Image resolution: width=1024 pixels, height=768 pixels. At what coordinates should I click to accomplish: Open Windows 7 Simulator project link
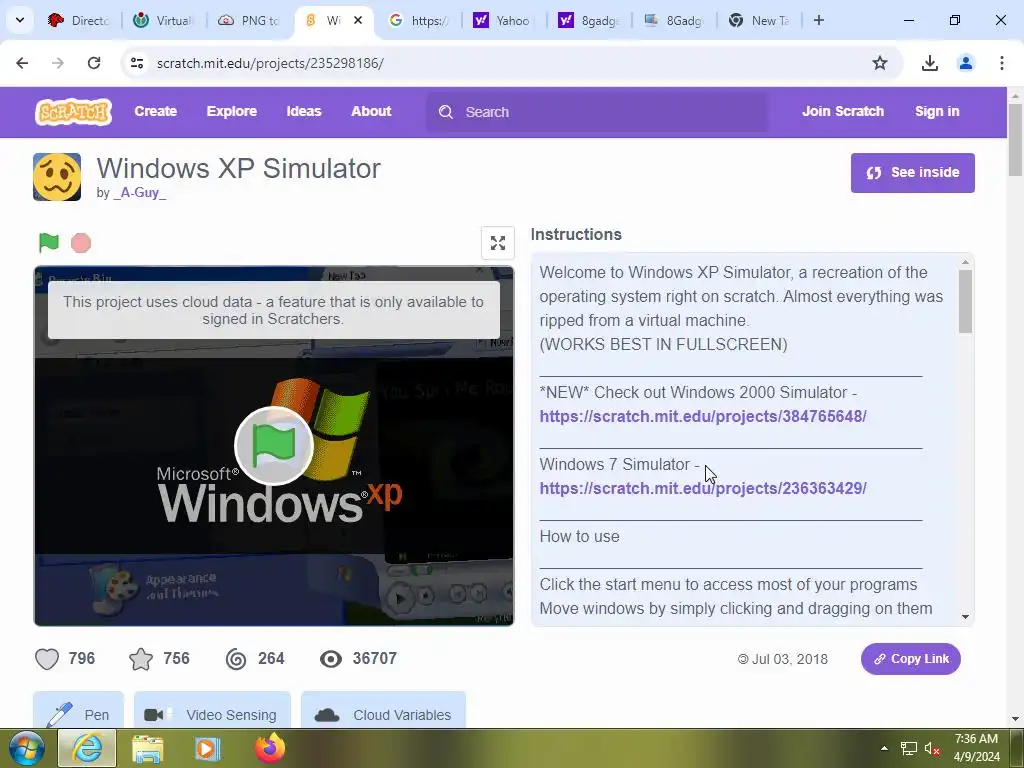pos(703,488)
